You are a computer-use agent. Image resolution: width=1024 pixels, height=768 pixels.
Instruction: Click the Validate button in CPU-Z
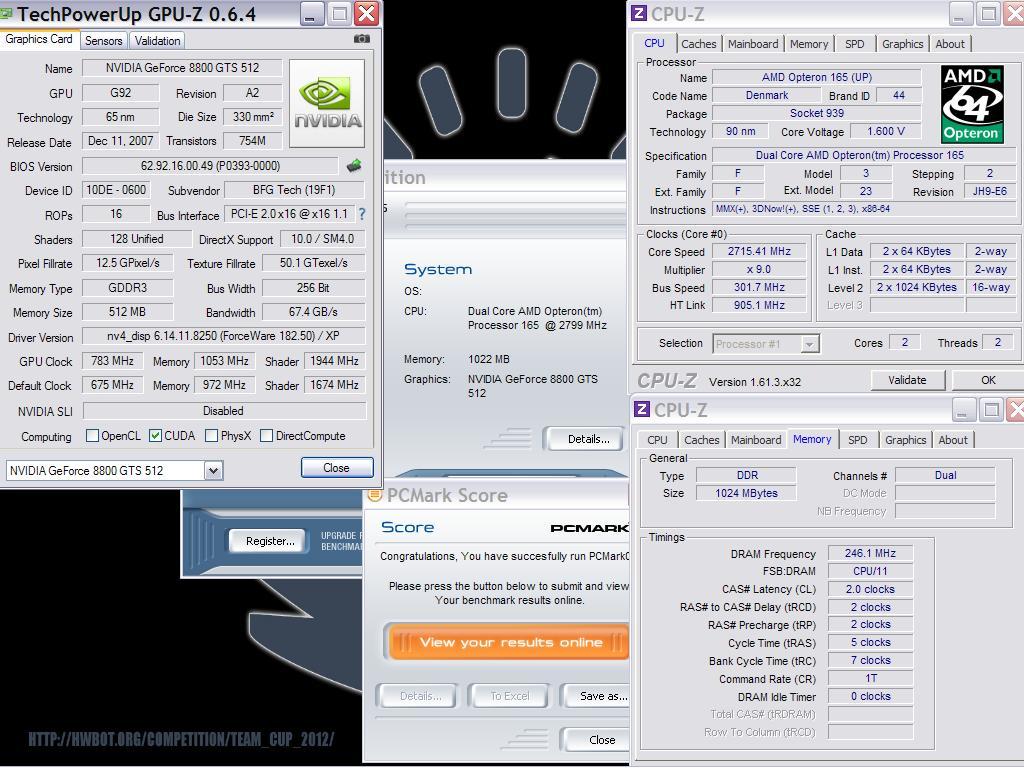907,380
